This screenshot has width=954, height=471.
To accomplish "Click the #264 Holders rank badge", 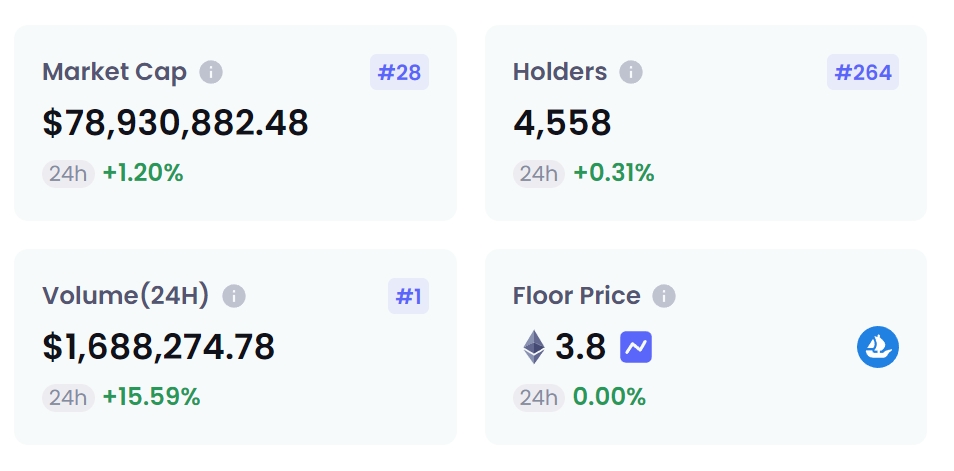I will [862, 73].
